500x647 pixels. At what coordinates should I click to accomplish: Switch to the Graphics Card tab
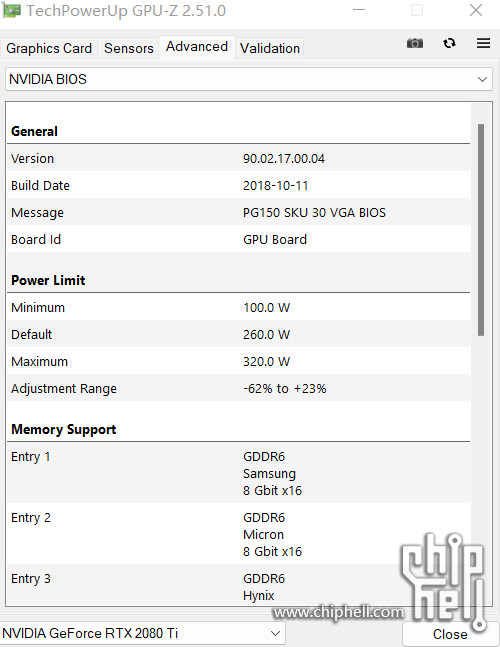pyautogui.click(x=49, y=48)
